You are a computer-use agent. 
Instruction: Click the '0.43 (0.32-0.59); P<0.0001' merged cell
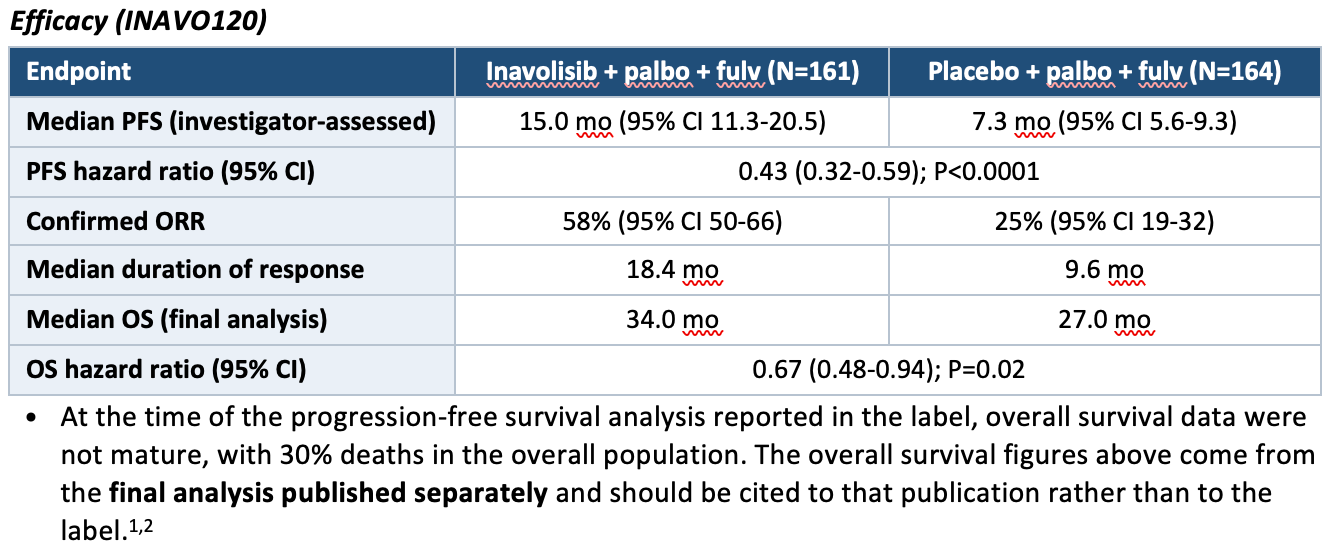point(888,171)
